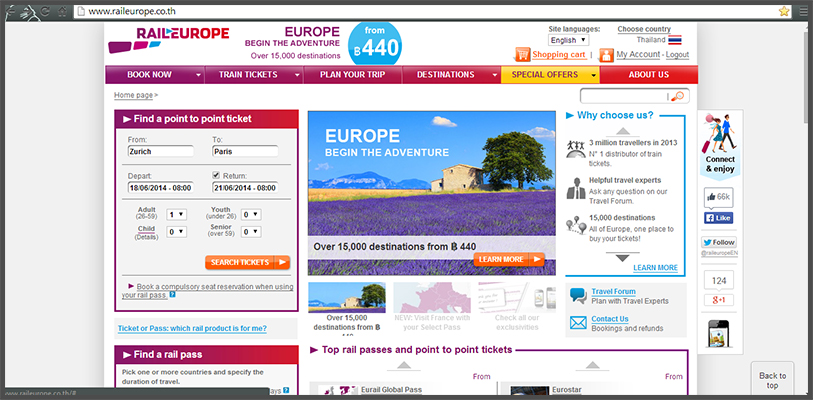The height and width of the screenshot is (400, 813).
Task: Show previous Why choose us item
Action: pos(623,131)
